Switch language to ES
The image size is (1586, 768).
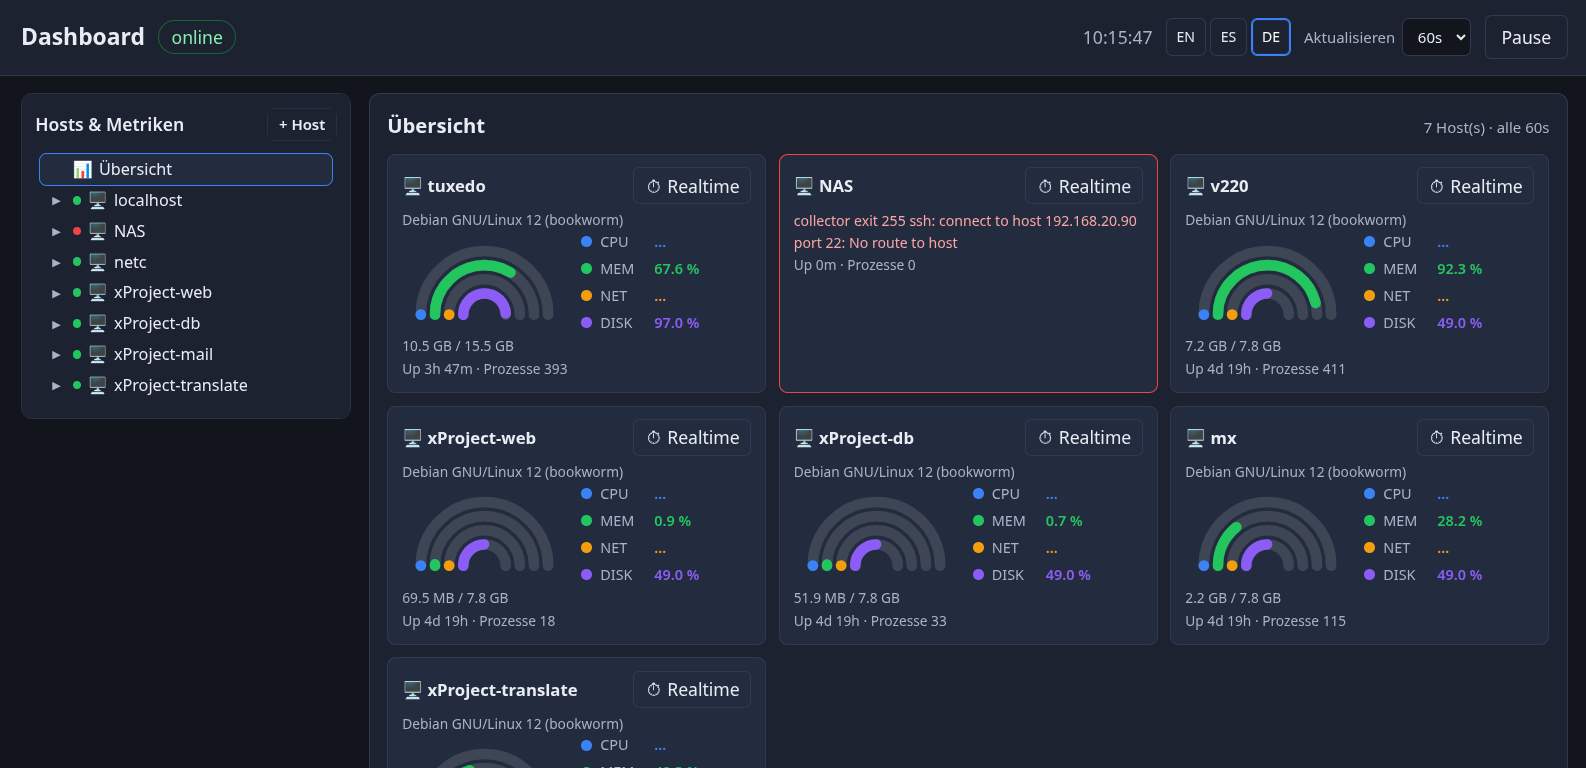tap(1228, 37)
